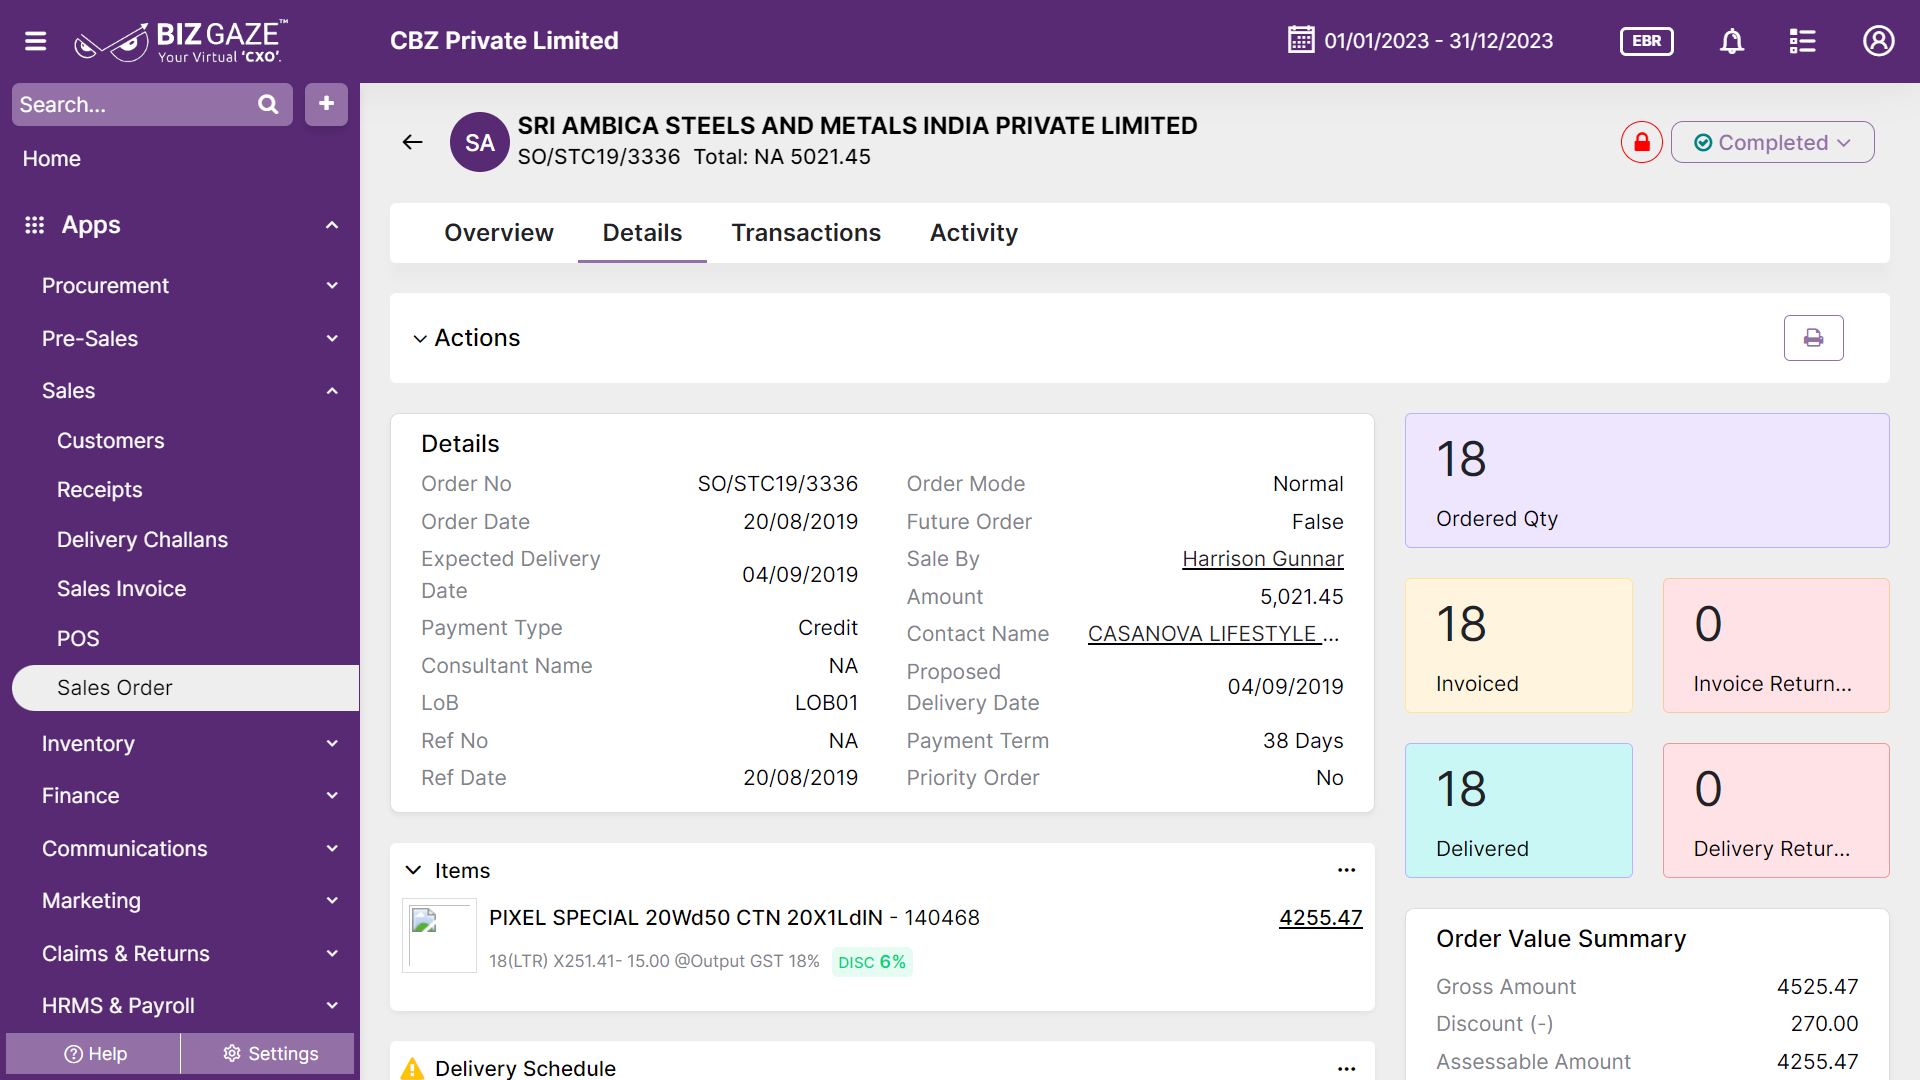Open the Transactions tab
Image resolution: width=1920 pixels, height=1080 pixels.
[806, 233]
